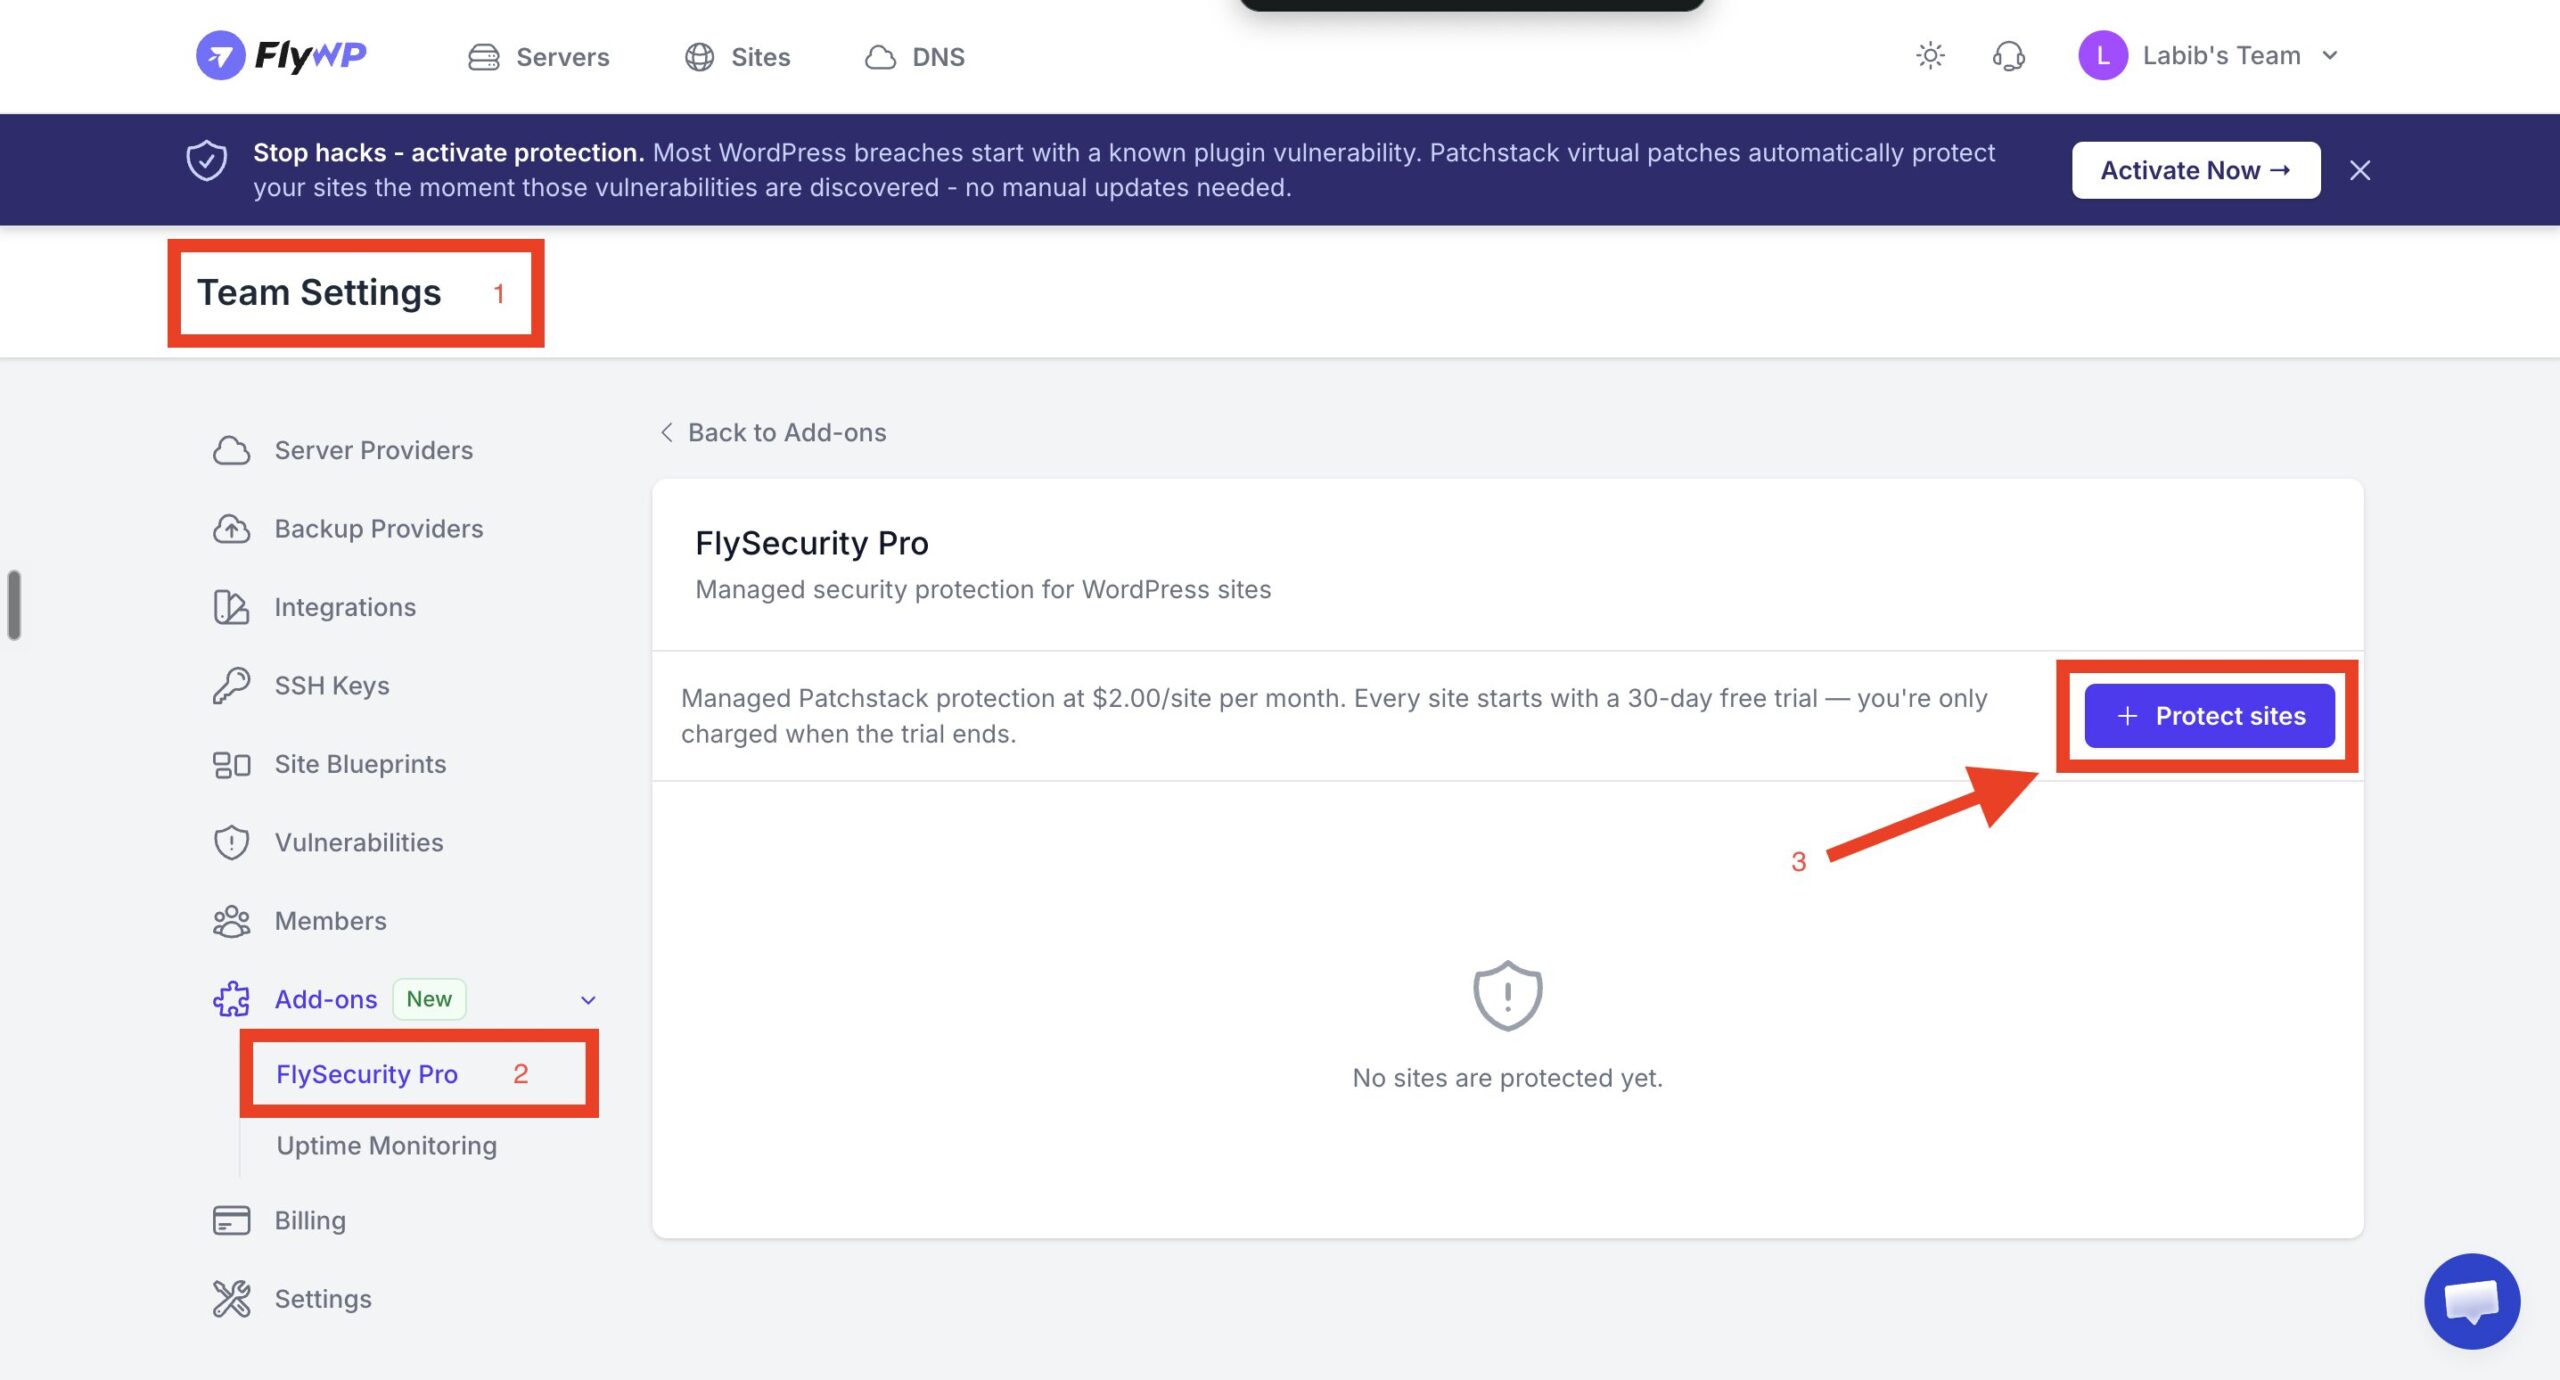Click the Add-ons puzzle icon
This screenshot has height=1380, width=2560.
[231, 999]
